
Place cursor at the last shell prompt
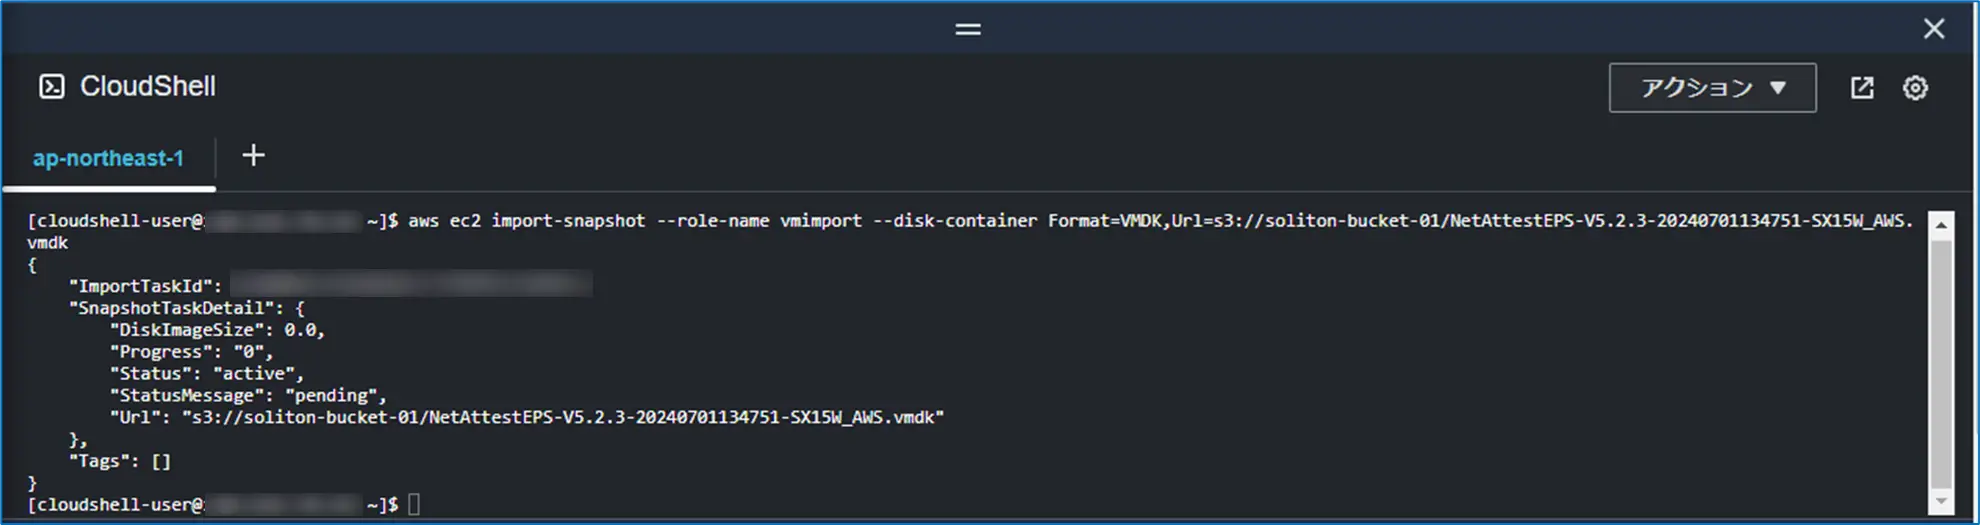[414, 504]
